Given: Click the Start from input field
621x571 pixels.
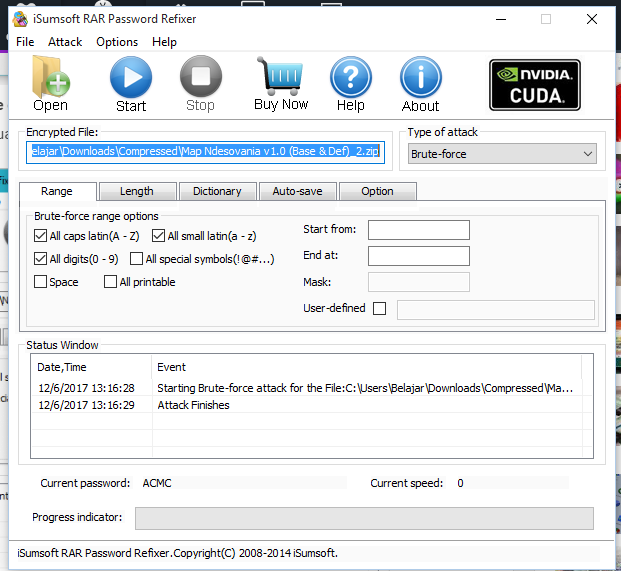Looking at the screenshot, I should coord(419,230).
